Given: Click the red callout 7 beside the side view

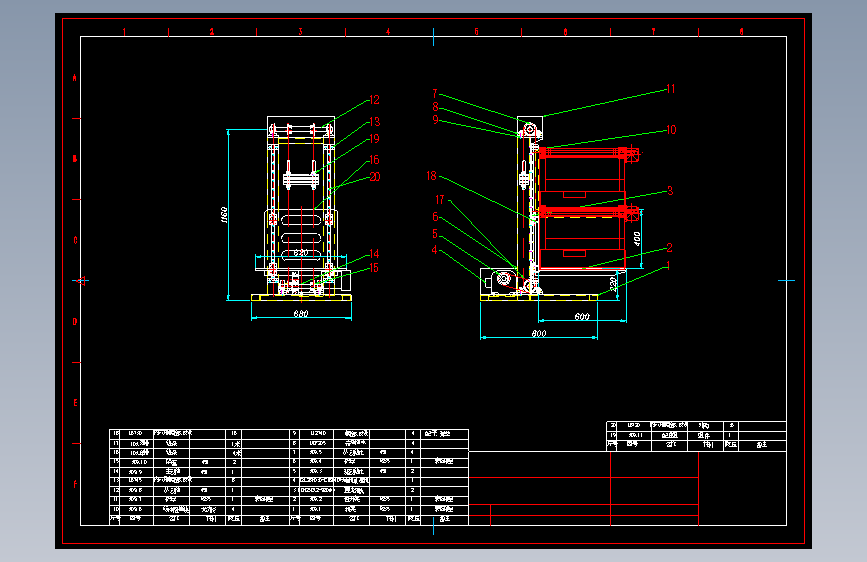Looking at the screenshot, I should (435, 94).
